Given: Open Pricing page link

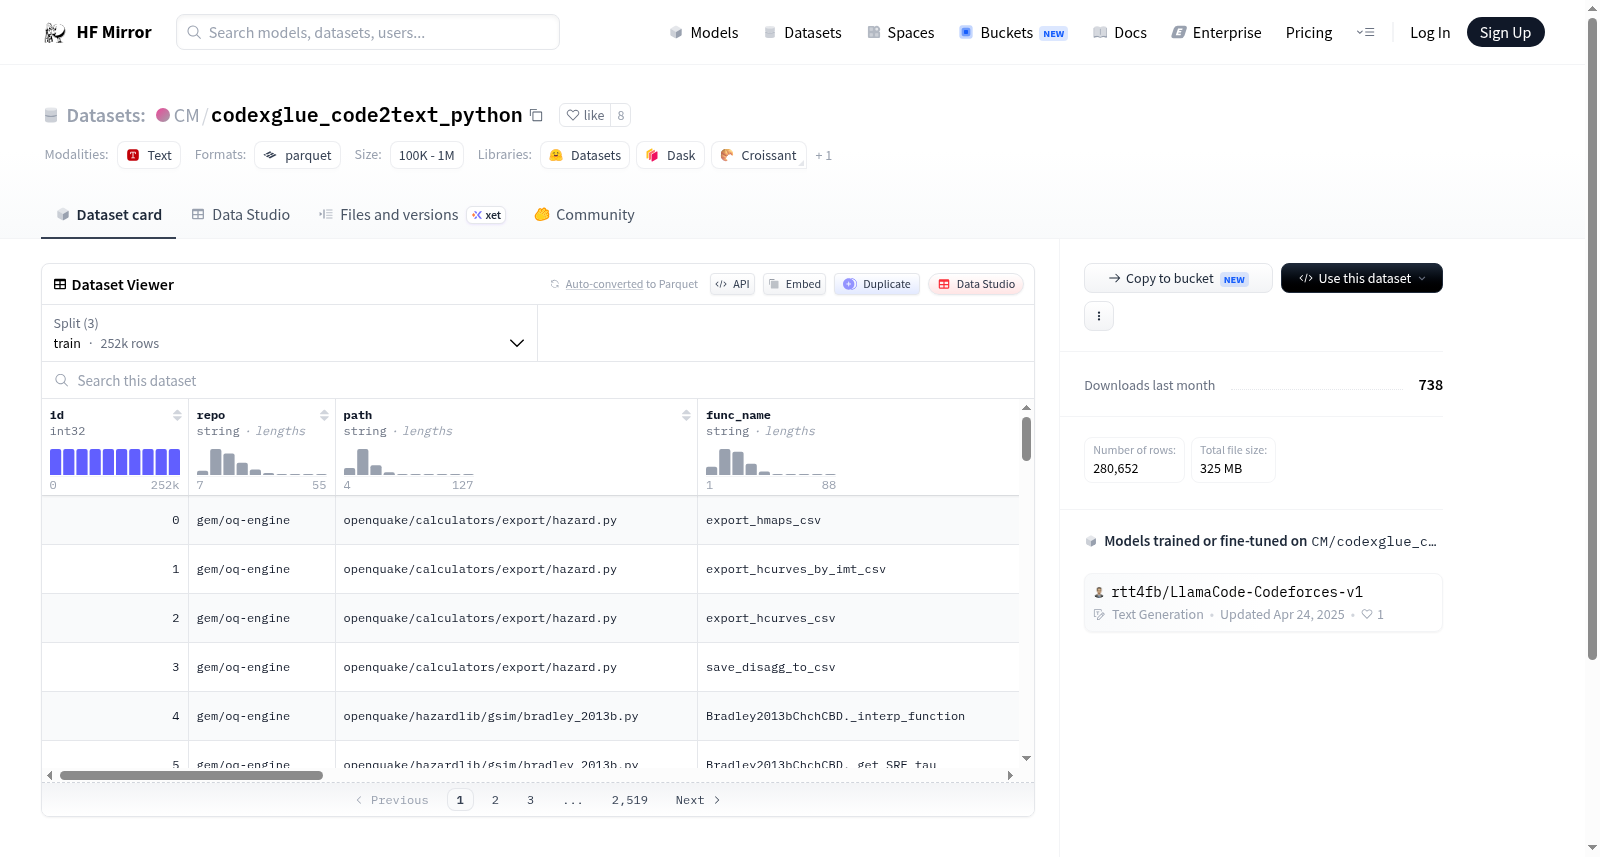Looking at the screenshot, I should [1308, 33].
